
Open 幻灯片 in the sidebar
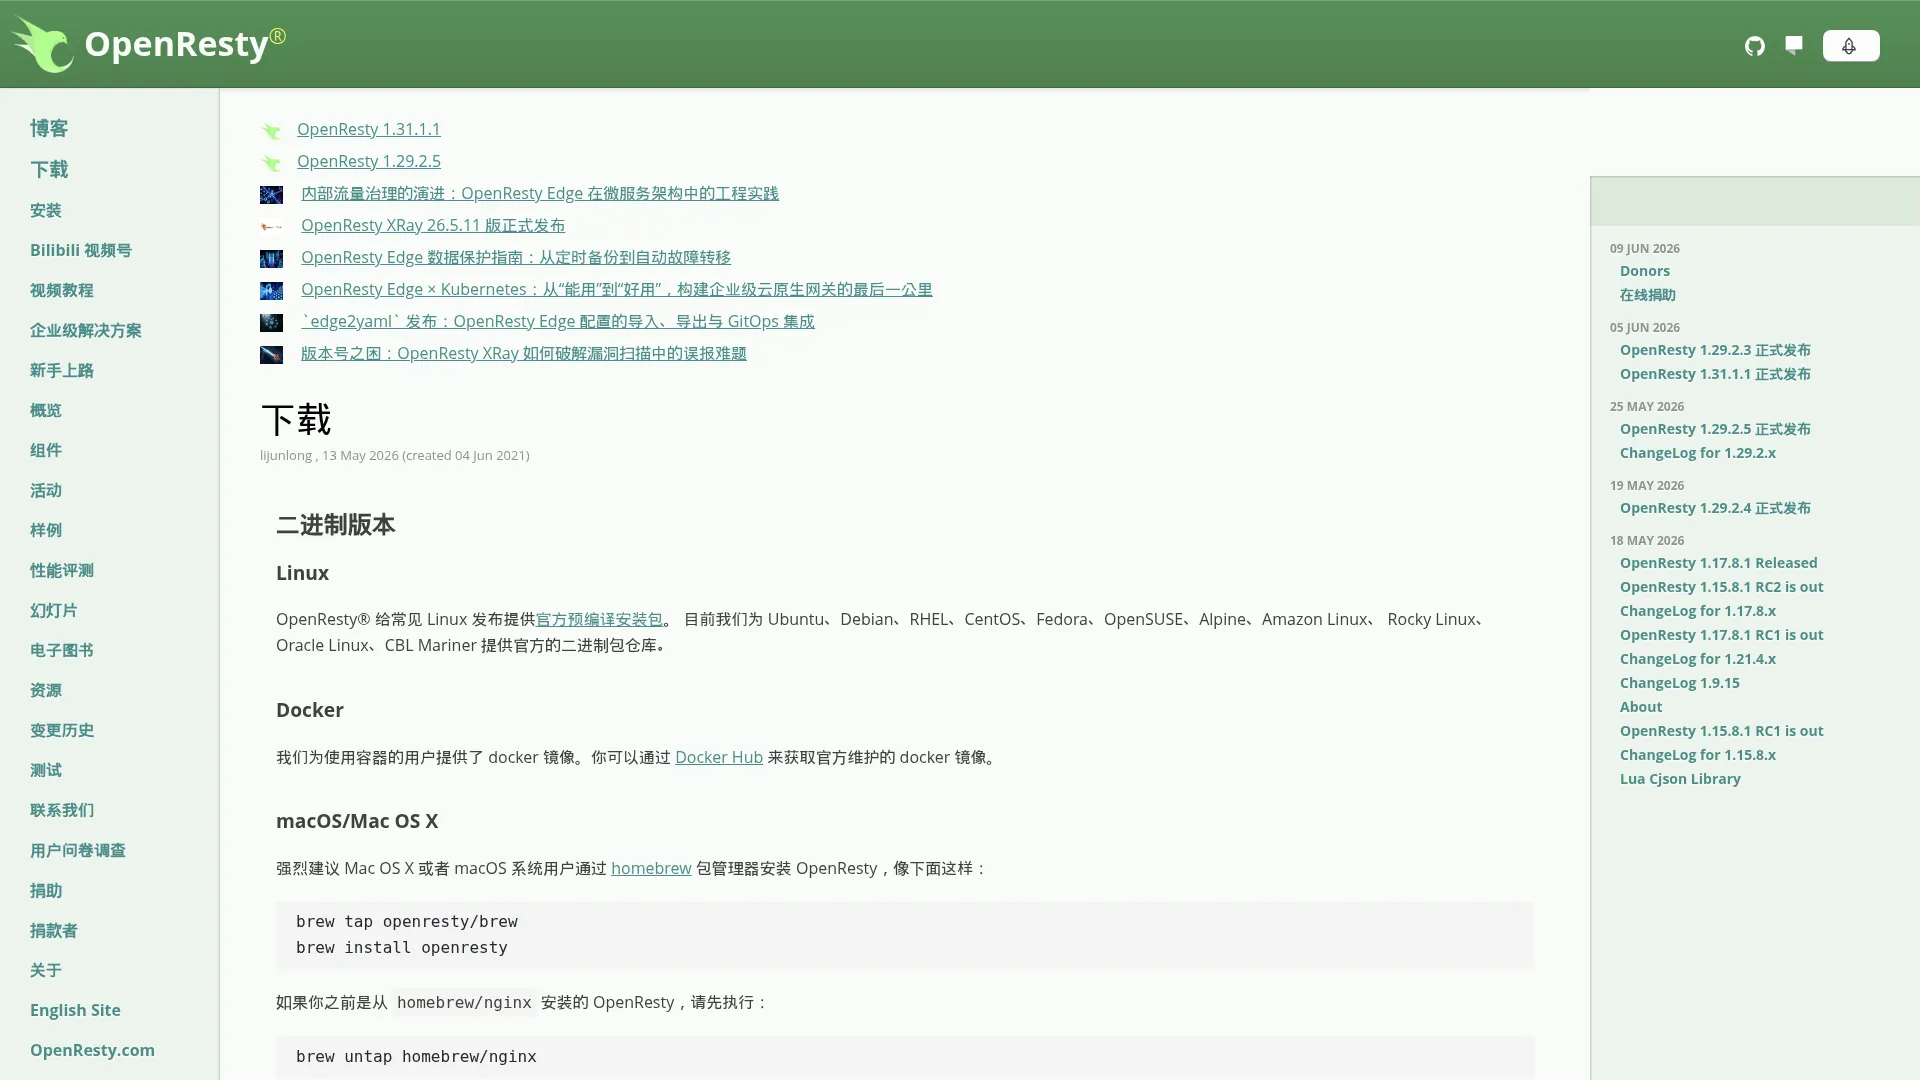54,610
